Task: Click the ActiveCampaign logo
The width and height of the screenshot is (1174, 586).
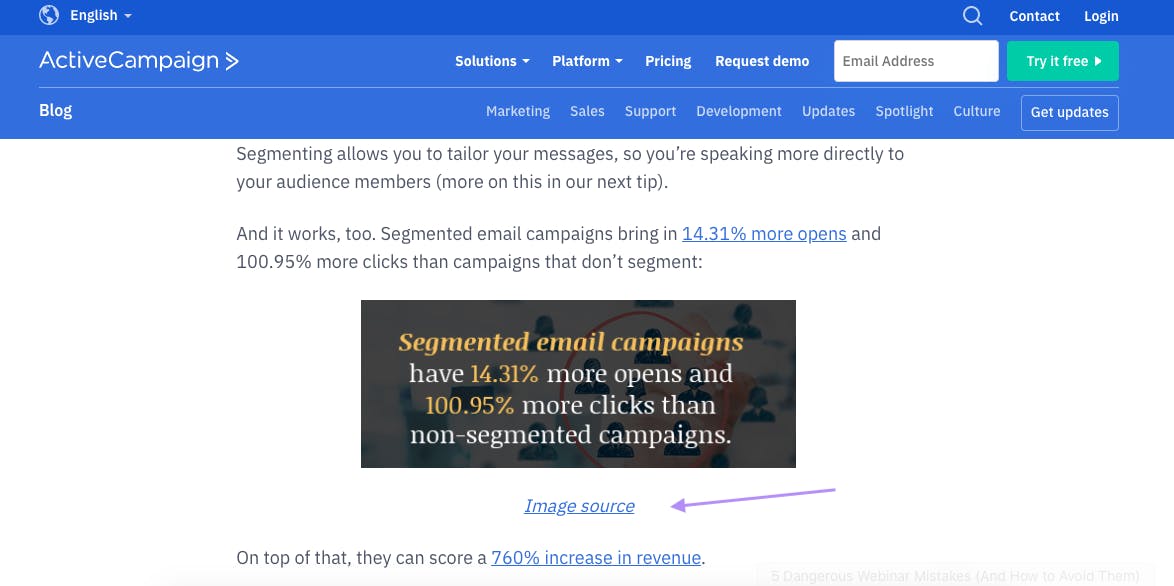Action: pos(139,61)
